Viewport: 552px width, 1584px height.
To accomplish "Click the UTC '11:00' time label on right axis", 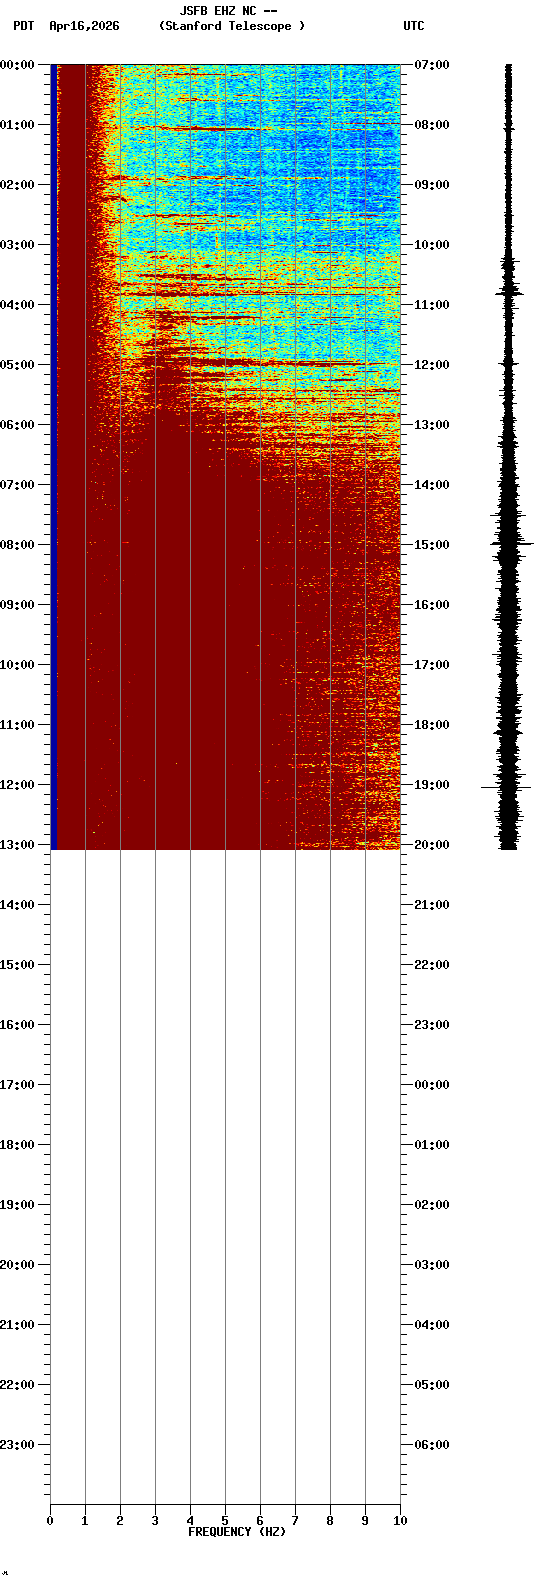I will 432,305.
